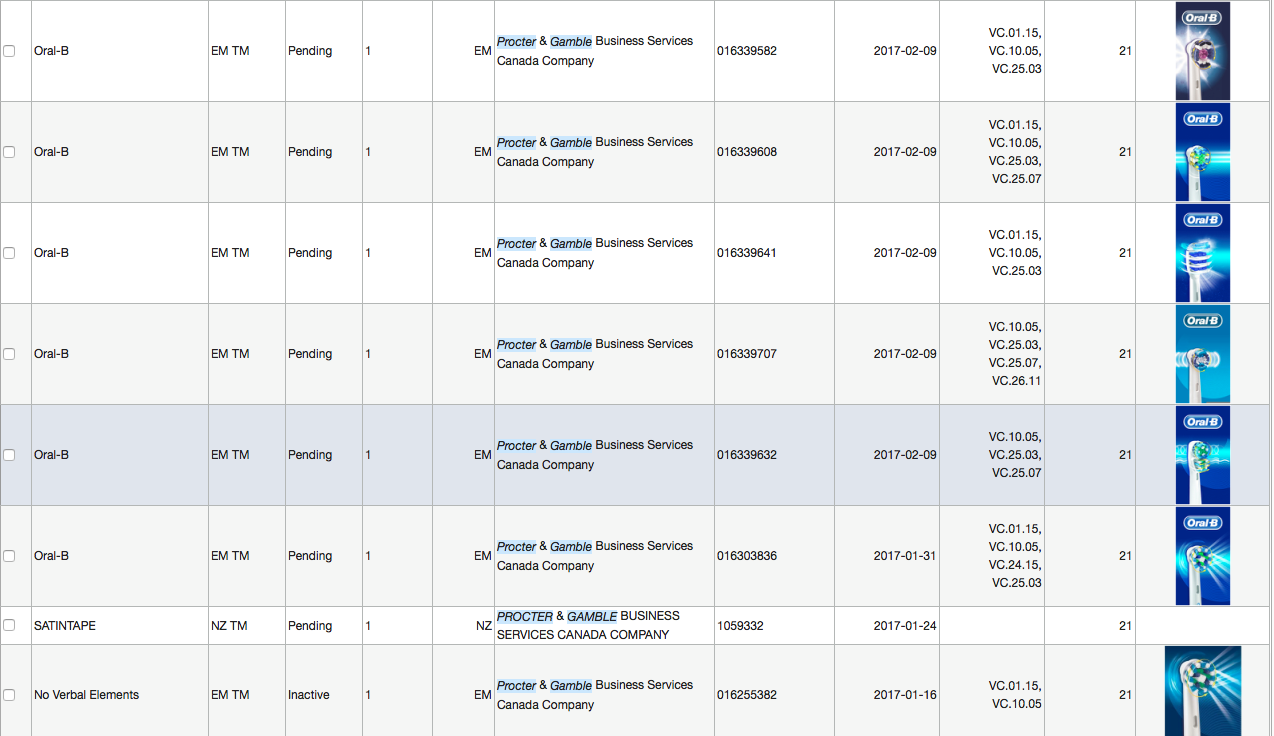This screenshot has height=736, width=1274.
Task: Click NZ application number 1059332
Action: 740,626
